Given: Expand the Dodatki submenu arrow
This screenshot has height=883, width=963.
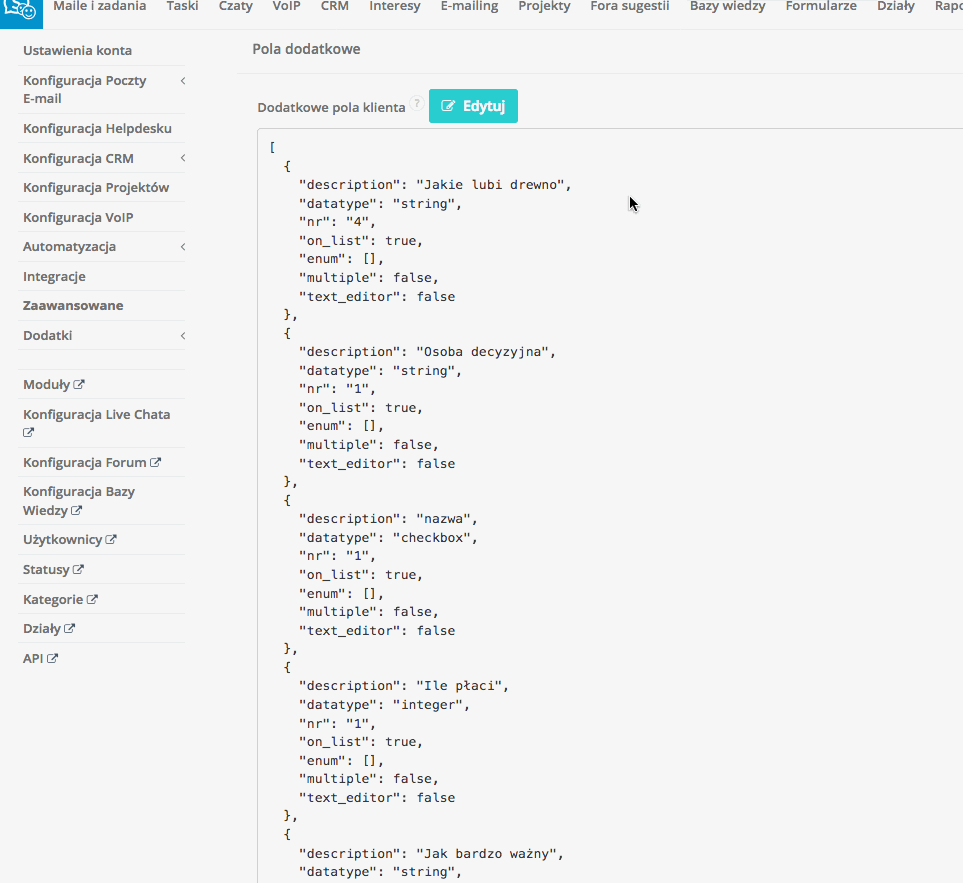Looking at the screenshot, I should pos(183,336).
